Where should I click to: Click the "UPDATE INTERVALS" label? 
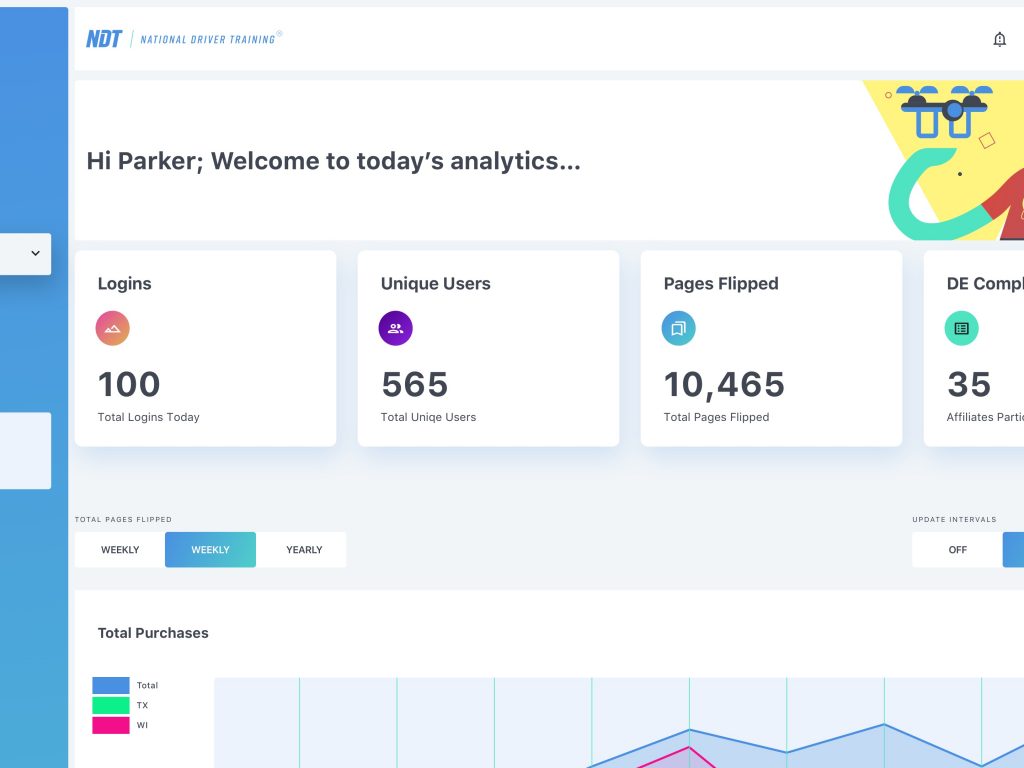pyautogui.click(x=954, y=520)
